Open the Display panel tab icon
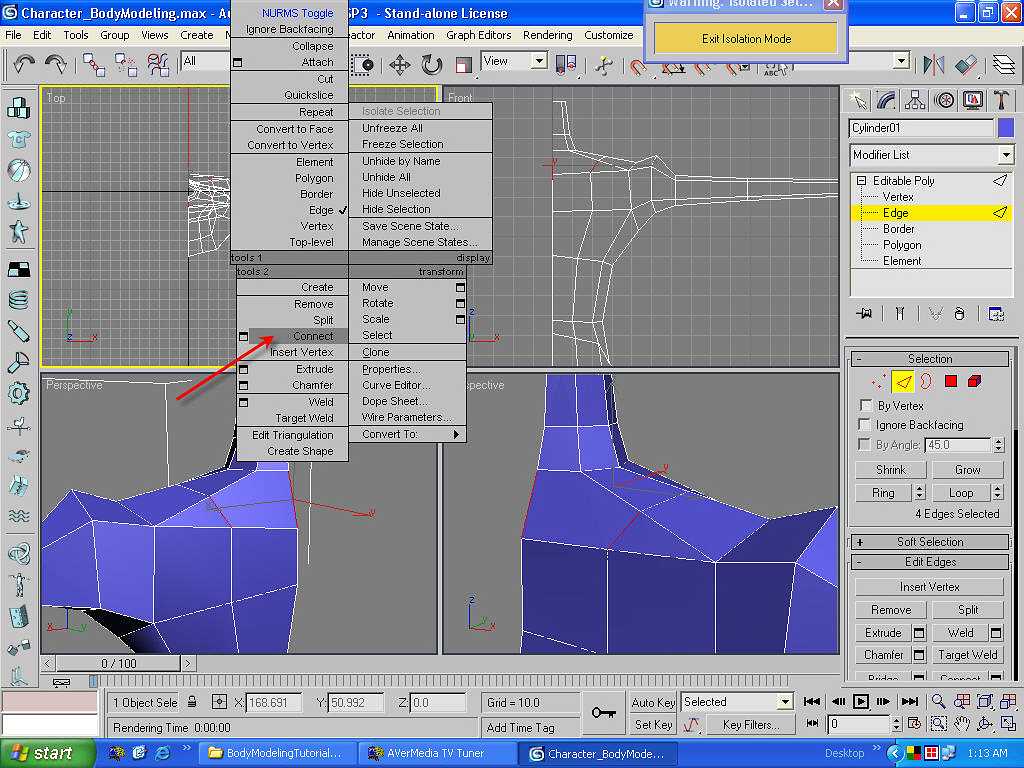The height and width of the screenshot is (768, 1024). pos(972,100)
